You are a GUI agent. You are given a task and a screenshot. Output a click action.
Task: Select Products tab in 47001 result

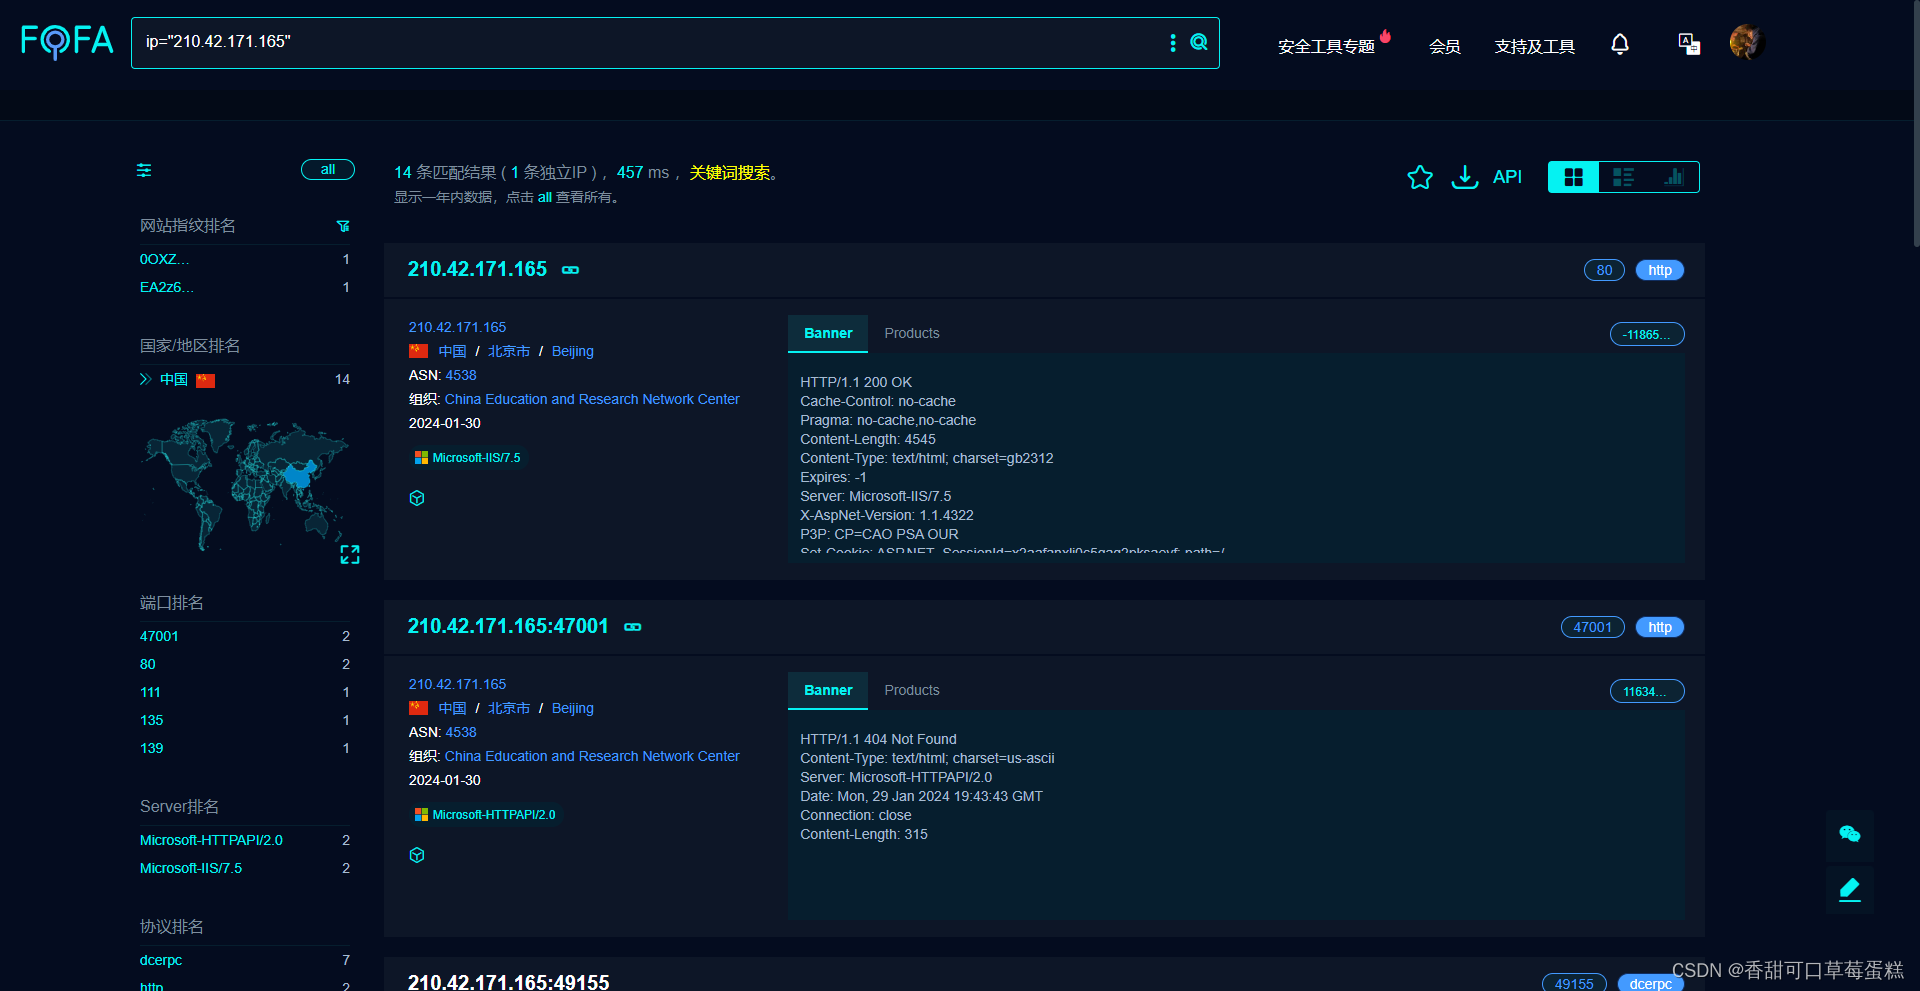click(912, 691)
